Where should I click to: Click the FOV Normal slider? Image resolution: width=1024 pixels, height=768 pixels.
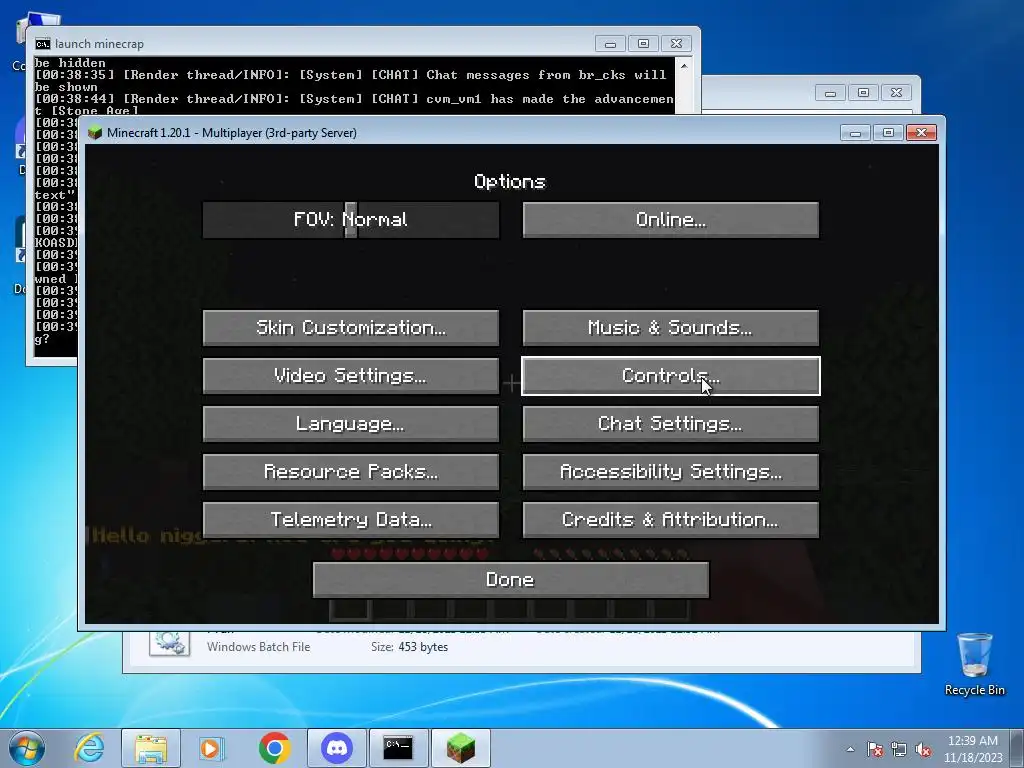tap(351, 220)
